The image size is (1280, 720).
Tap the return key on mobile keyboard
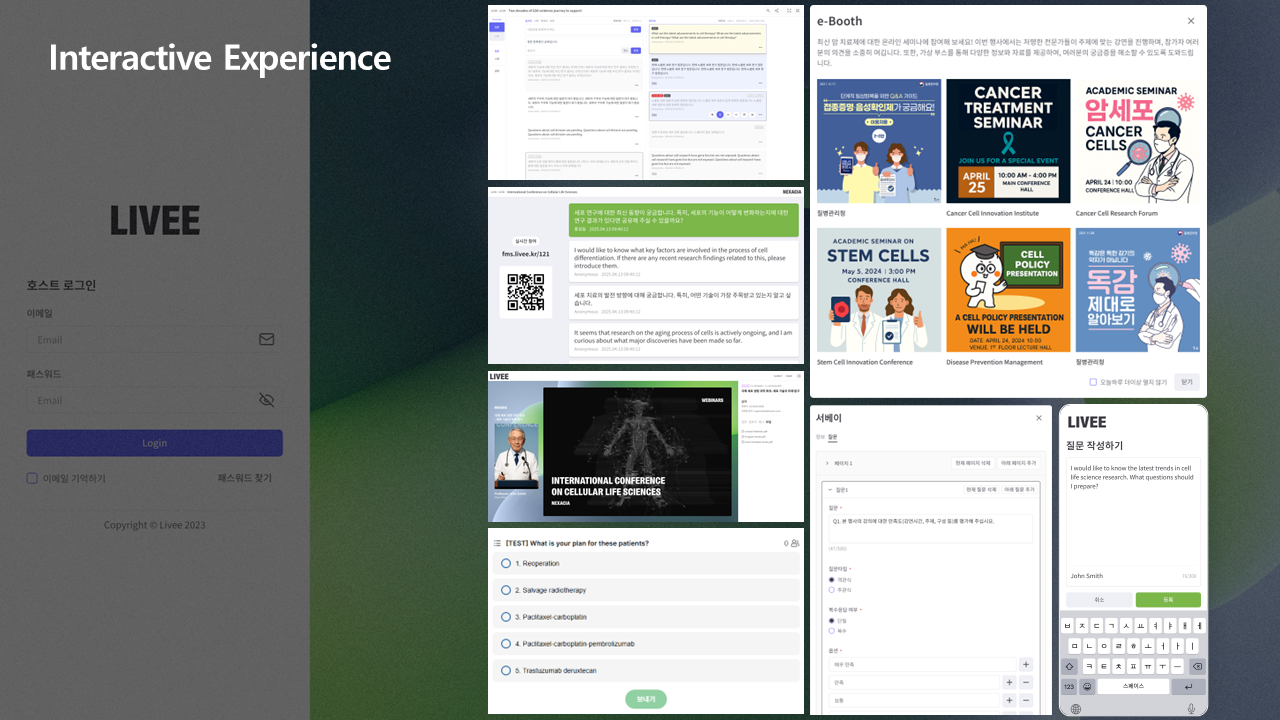(1189, 687)
